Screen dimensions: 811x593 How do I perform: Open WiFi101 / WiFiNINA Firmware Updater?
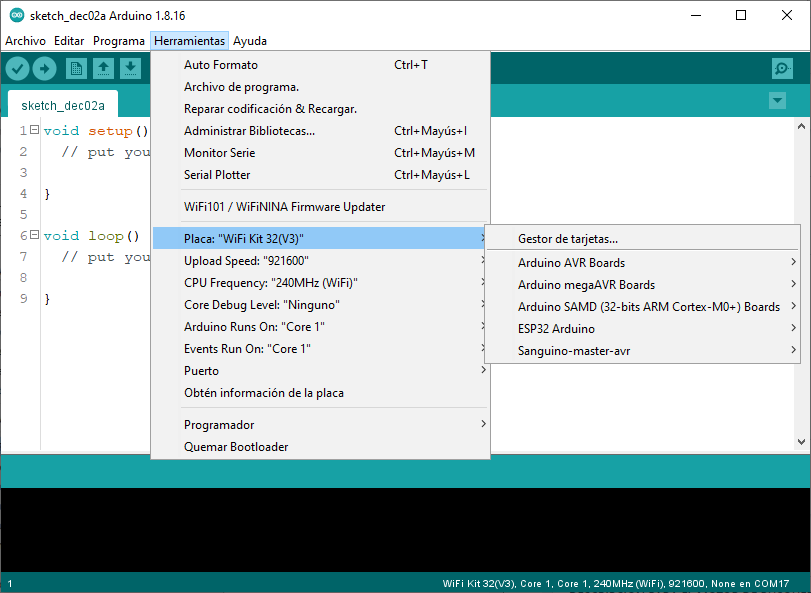tap(321, 207)
